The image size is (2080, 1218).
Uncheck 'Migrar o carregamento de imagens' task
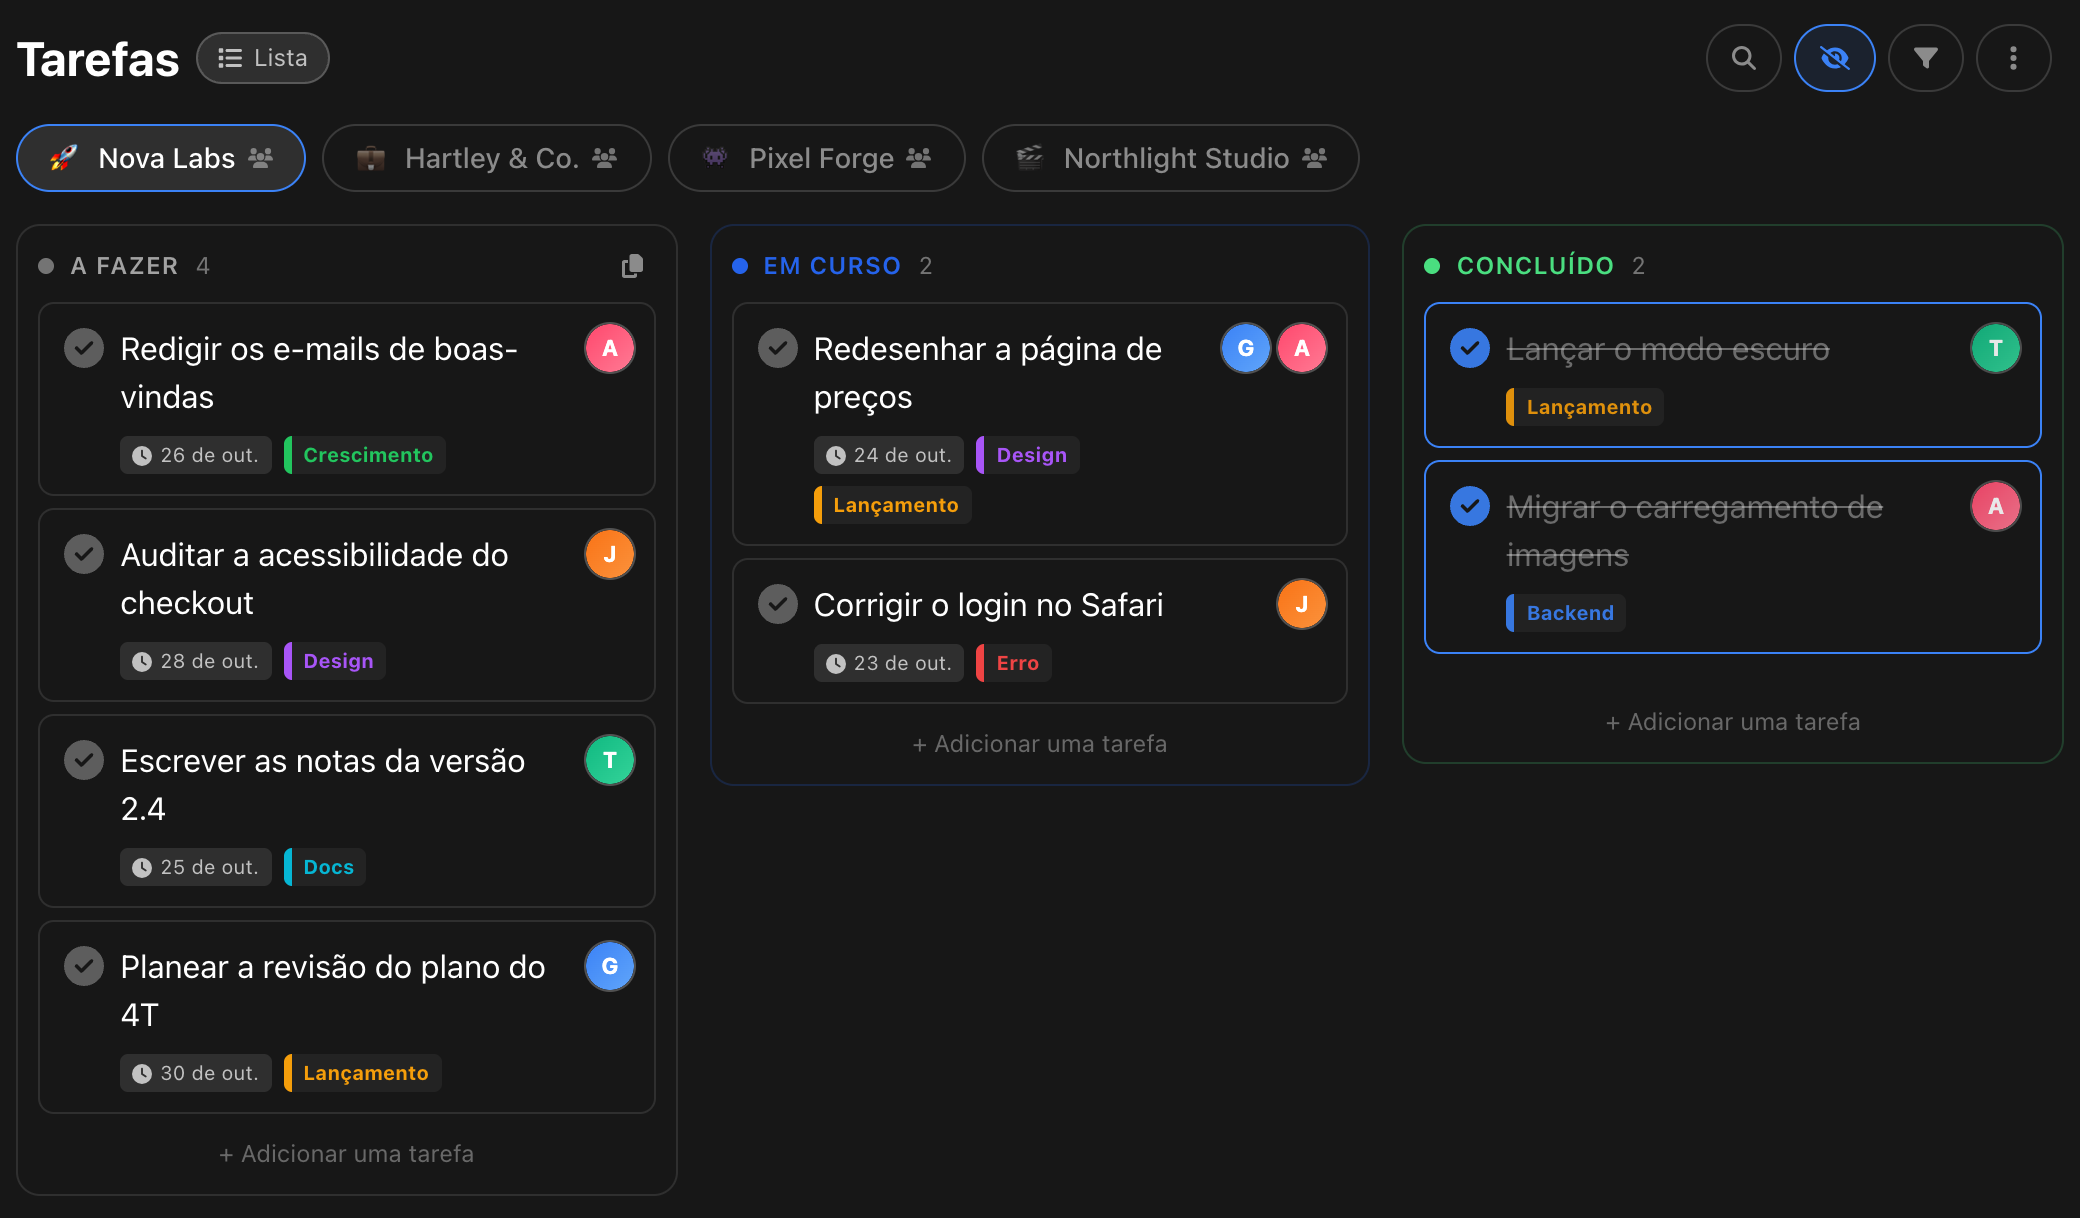1470,506
